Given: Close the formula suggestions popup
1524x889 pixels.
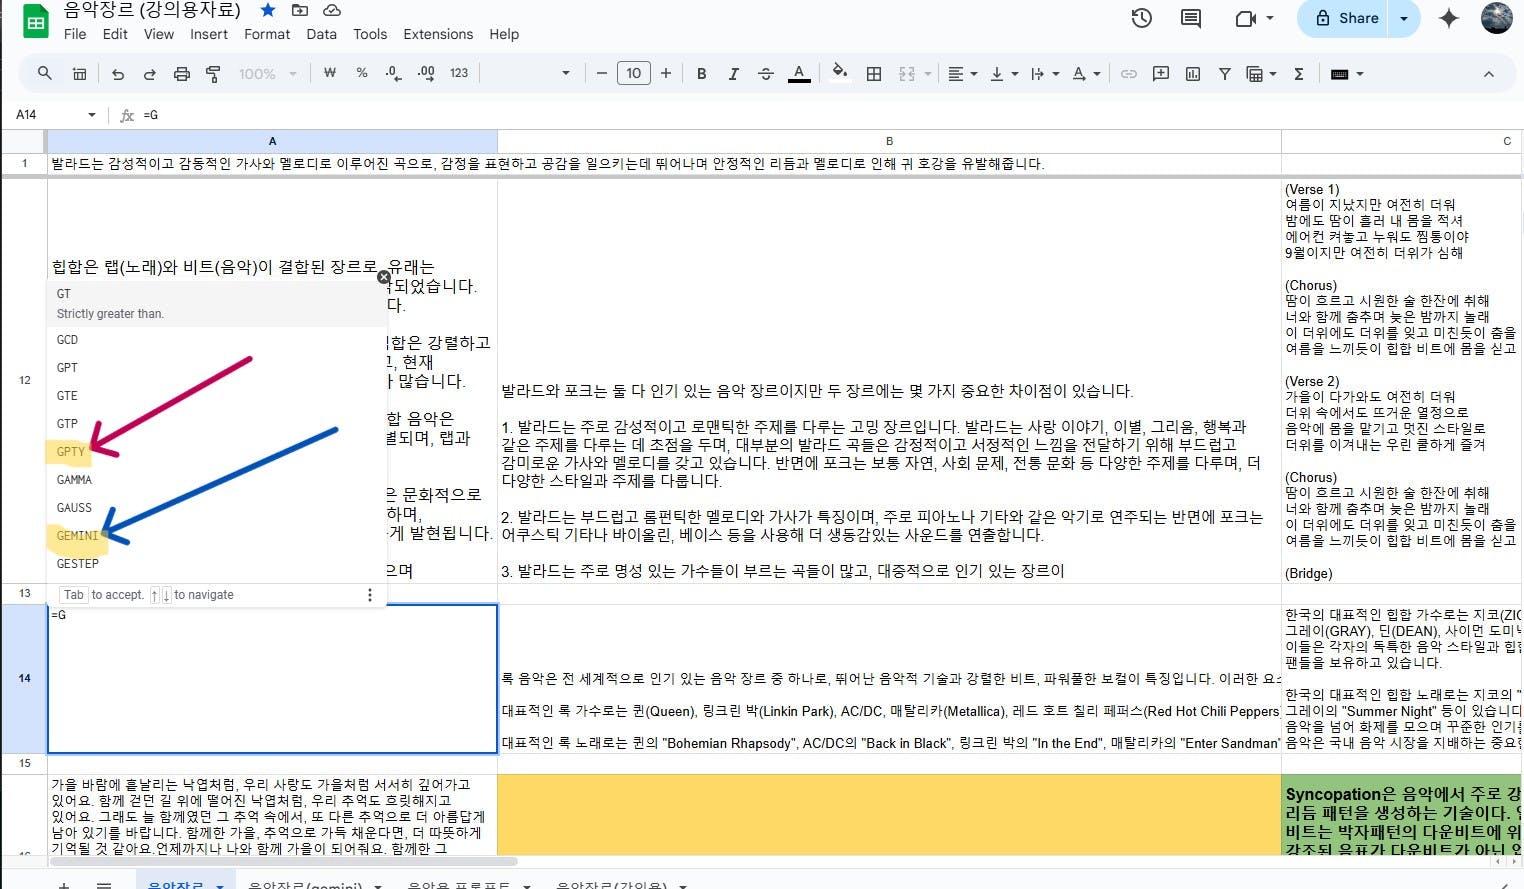Looking at the screenshot, I should pos(384,277).
